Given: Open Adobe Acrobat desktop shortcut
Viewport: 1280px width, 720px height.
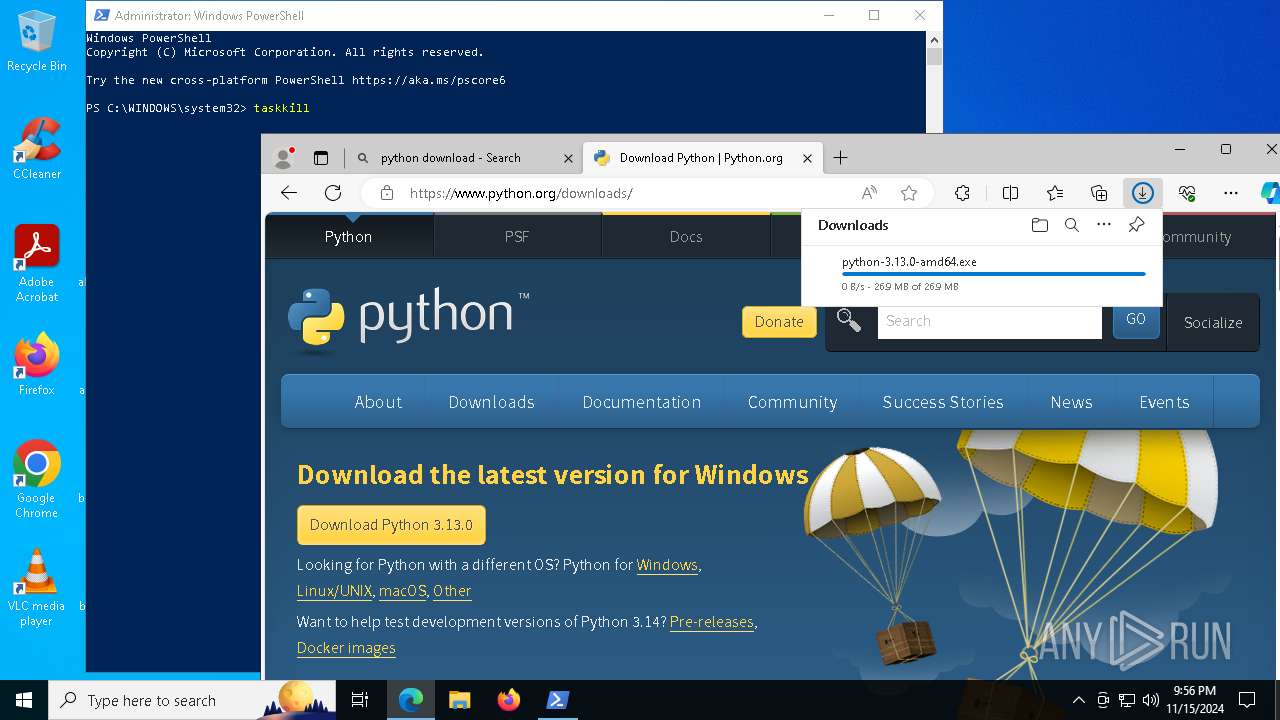Looking at the screenshot, I should pos(37,264).
